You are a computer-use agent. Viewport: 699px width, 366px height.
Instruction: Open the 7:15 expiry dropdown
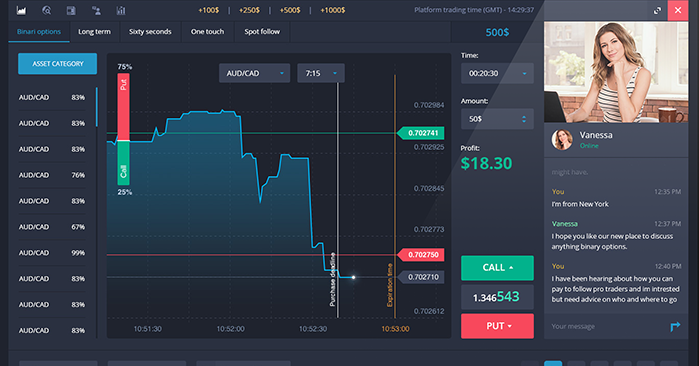[321, 73]
